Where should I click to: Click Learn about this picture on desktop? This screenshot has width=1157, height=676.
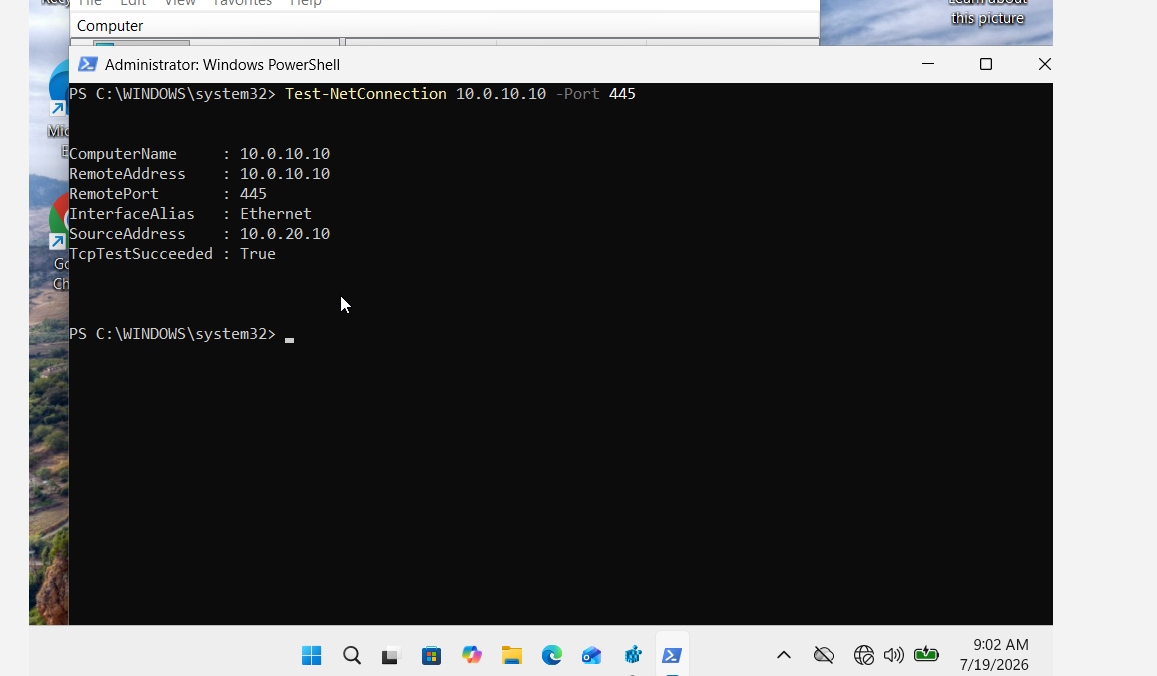click(x=987, y=11)
